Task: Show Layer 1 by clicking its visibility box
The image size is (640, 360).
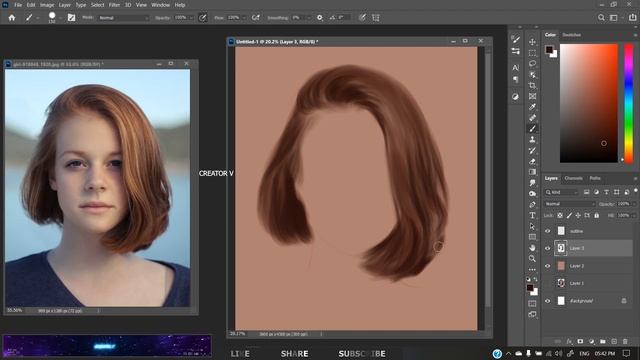Action: (x=548, y=283)
